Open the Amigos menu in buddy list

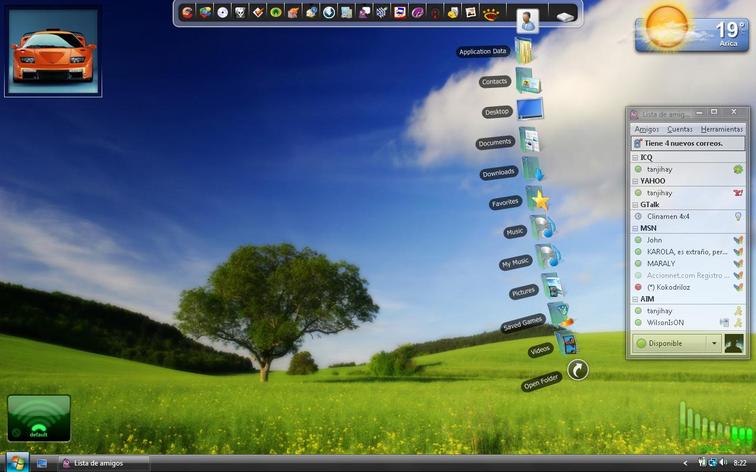point(646,129)
